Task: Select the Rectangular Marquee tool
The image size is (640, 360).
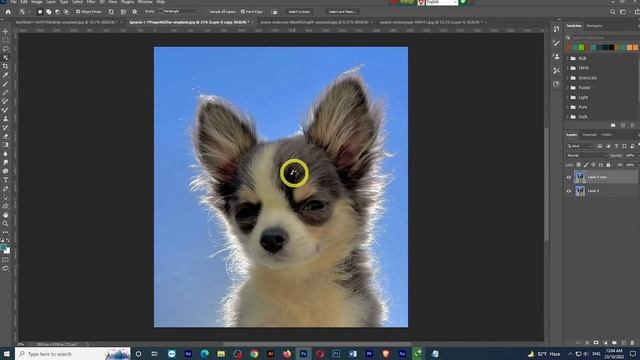Action: point(5,40)
